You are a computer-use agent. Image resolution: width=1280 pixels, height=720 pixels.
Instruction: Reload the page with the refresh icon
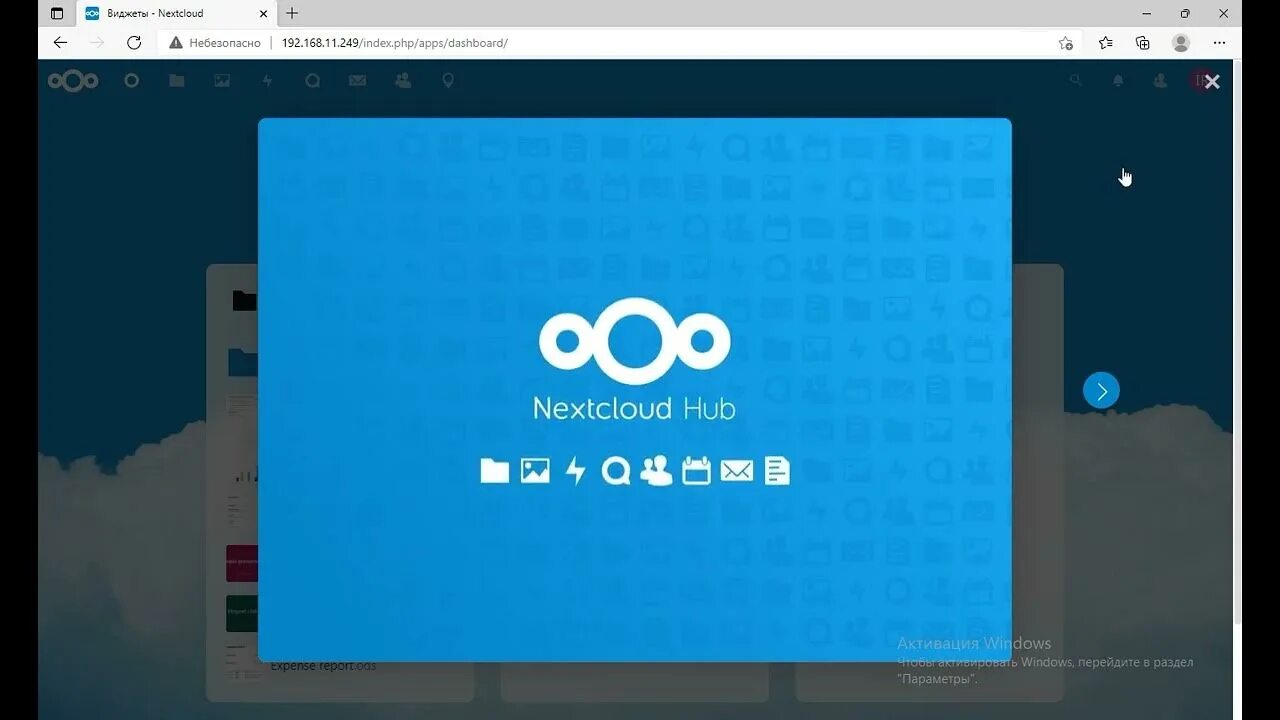[134, 43]
